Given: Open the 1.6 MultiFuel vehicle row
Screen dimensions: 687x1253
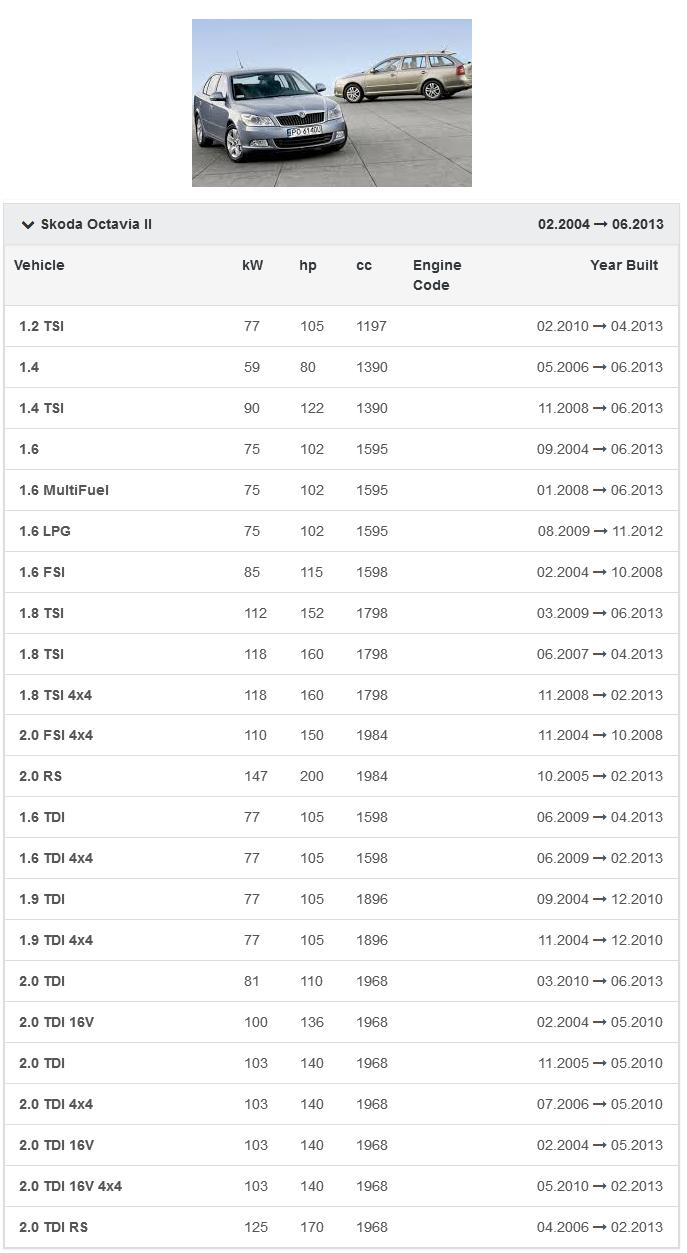Looking at the screenshot, I should coord(64,490).
